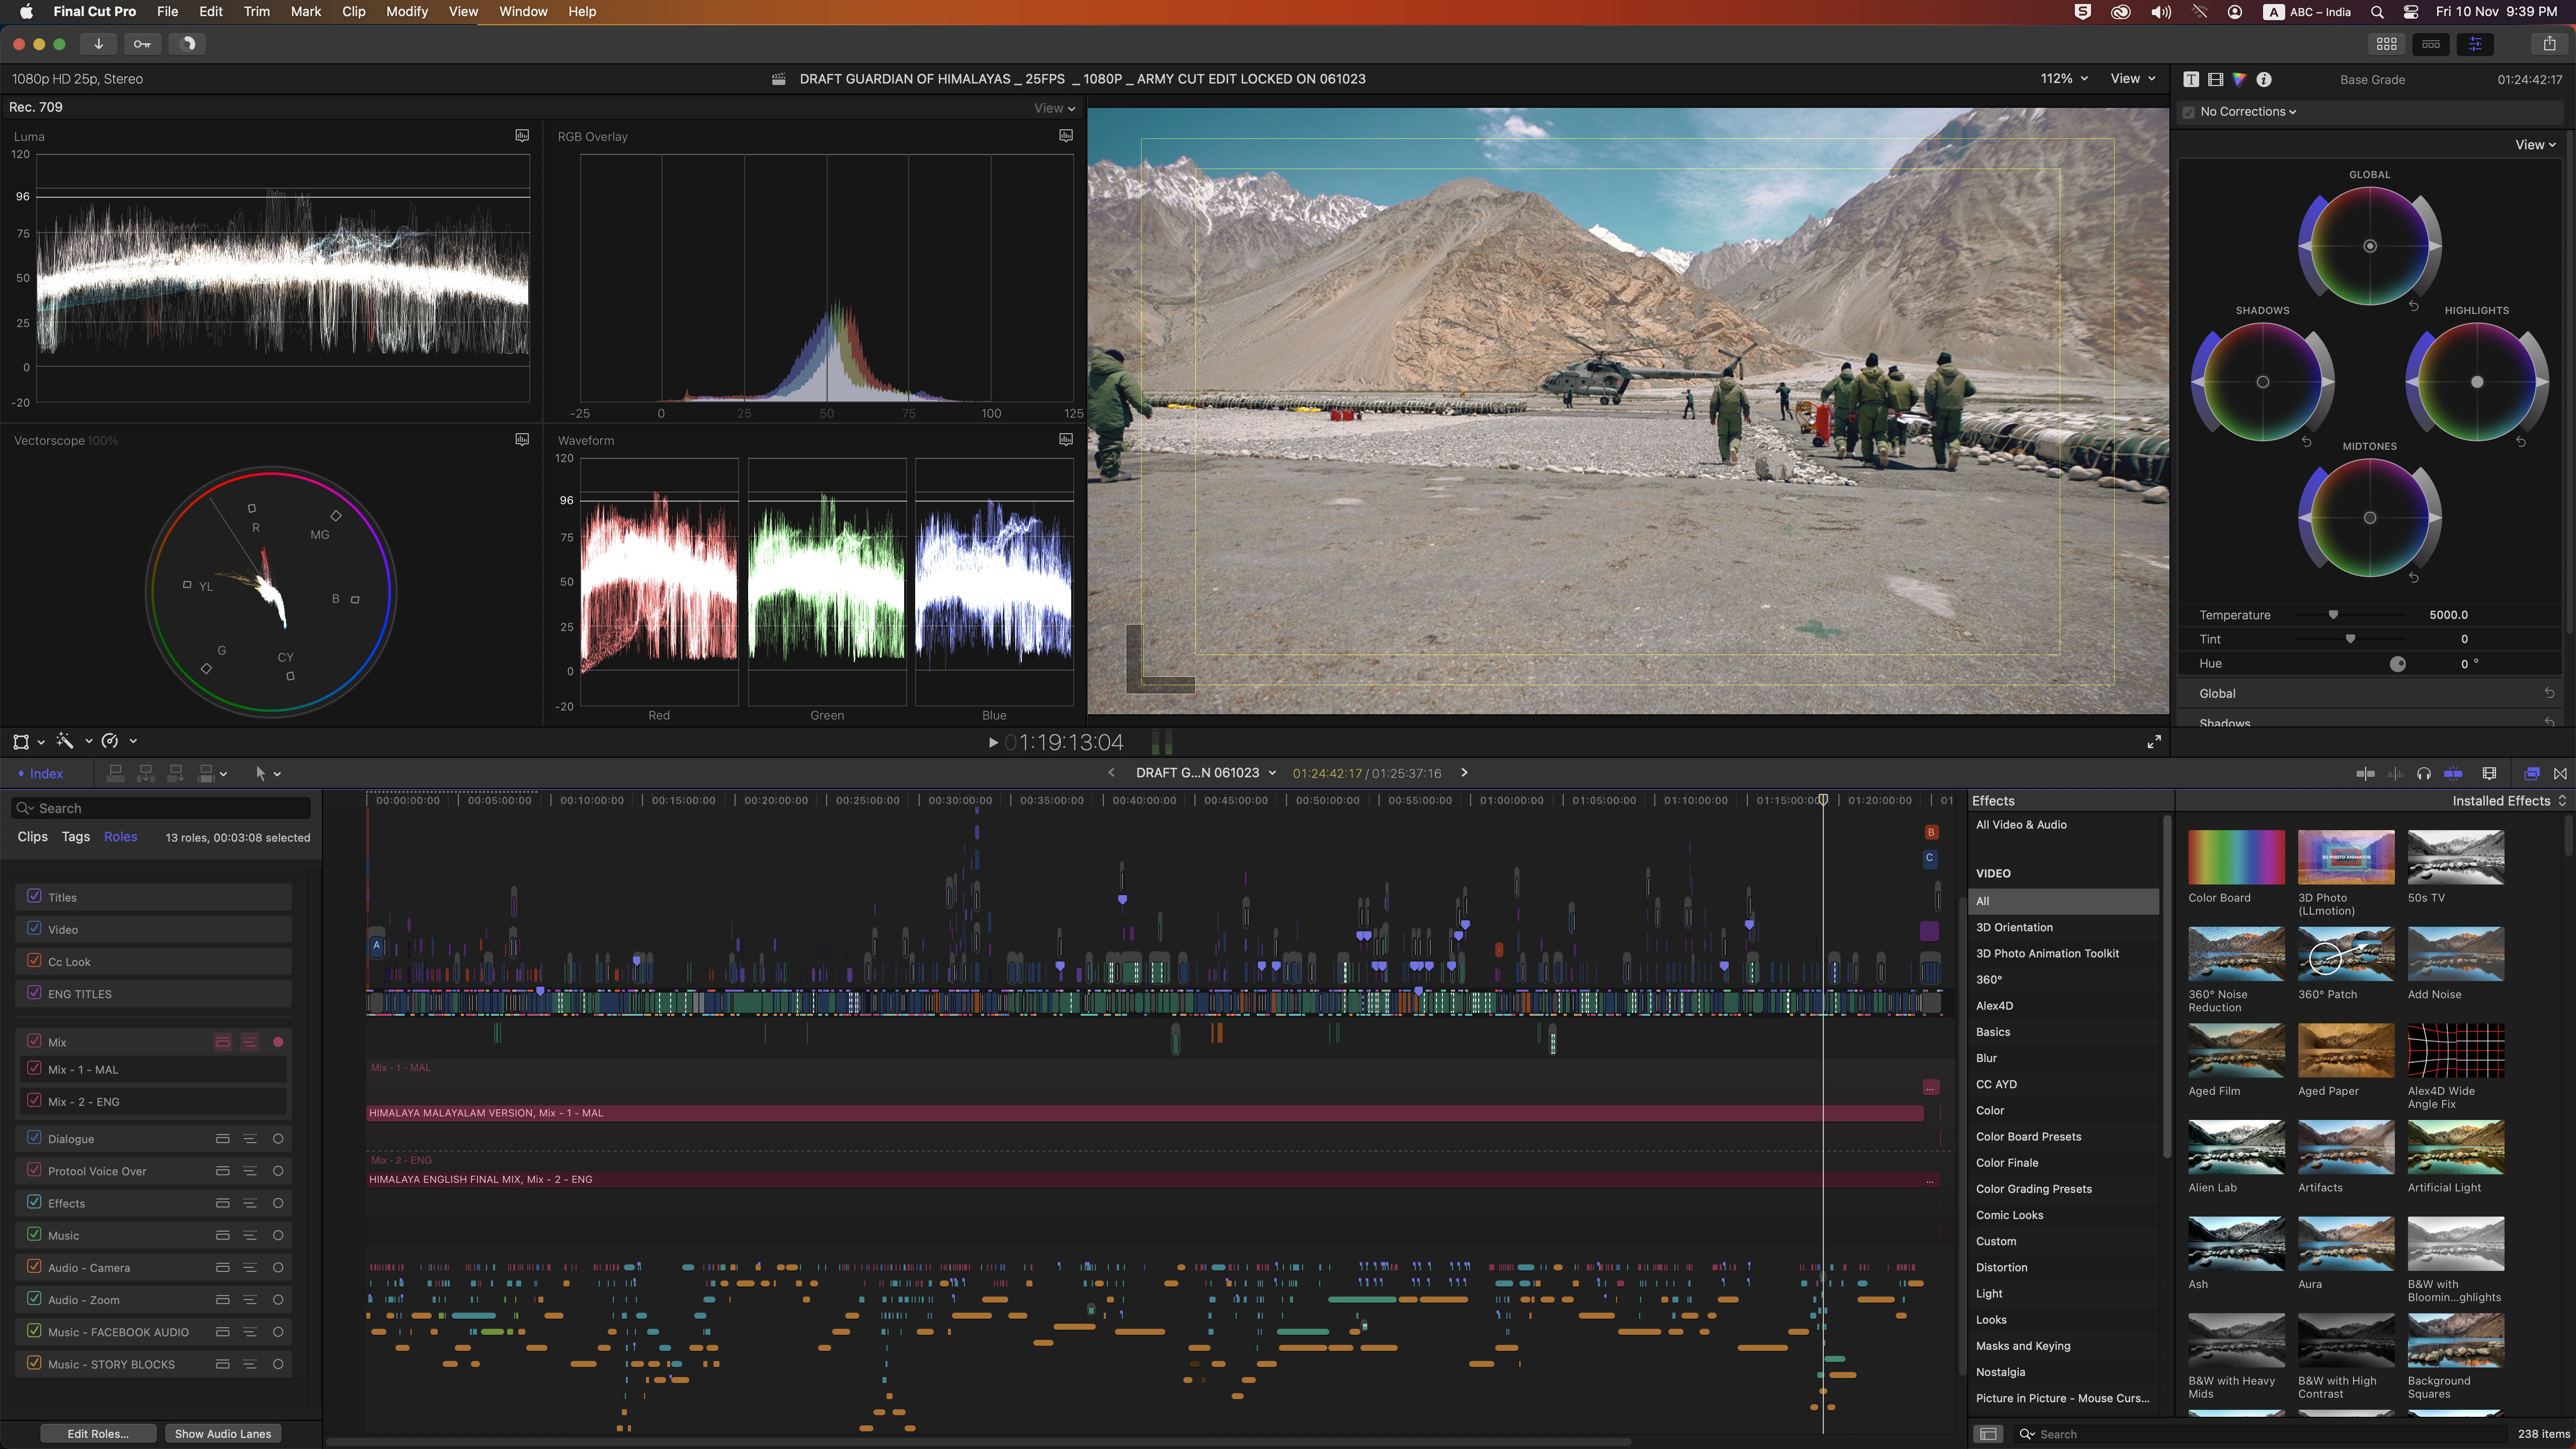Screen dimensions: 2576x1449
Task: Click the Edit Roles button
Action: 98,1433
